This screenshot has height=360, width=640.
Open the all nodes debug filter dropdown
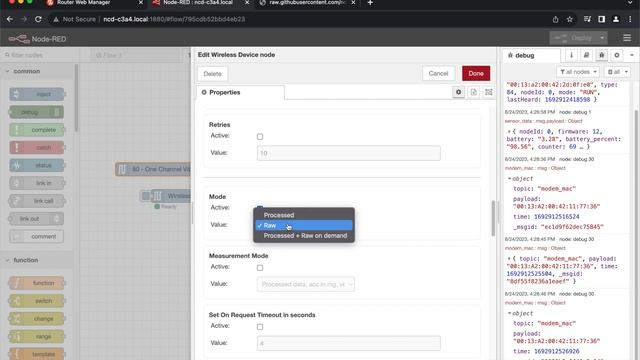tap(578, 72)
